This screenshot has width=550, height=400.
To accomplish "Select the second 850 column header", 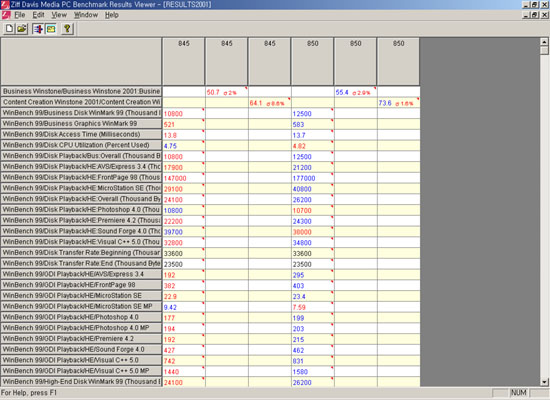I will [355, 61].
